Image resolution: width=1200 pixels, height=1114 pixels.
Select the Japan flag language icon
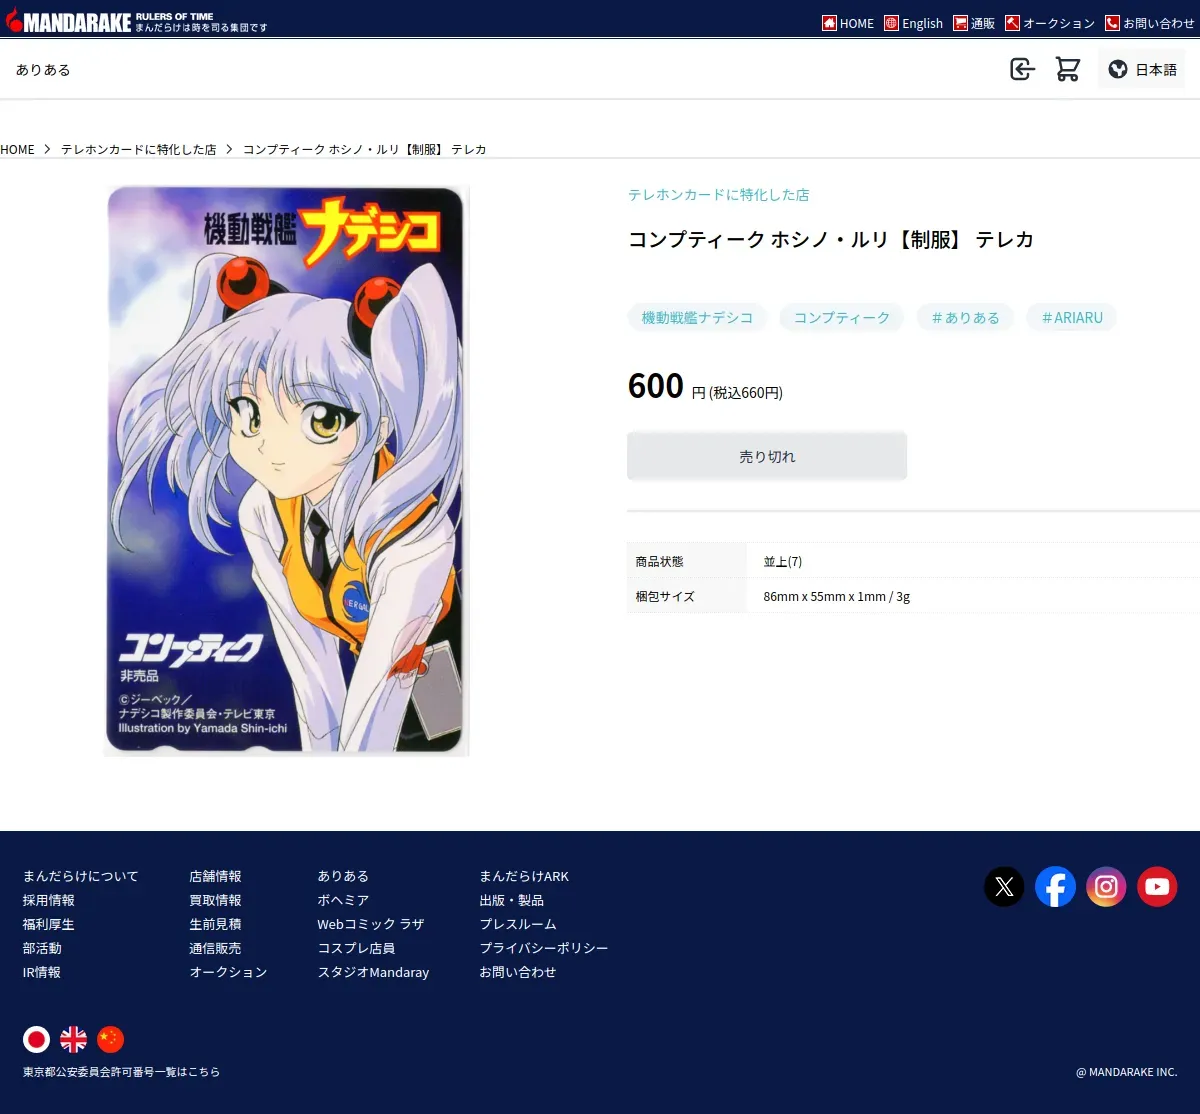click(36, 1039)
